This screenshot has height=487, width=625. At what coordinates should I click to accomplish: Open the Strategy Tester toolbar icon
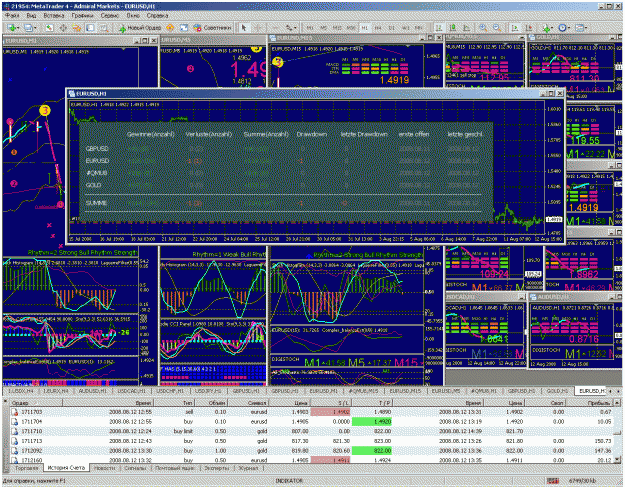coord(104,27)
